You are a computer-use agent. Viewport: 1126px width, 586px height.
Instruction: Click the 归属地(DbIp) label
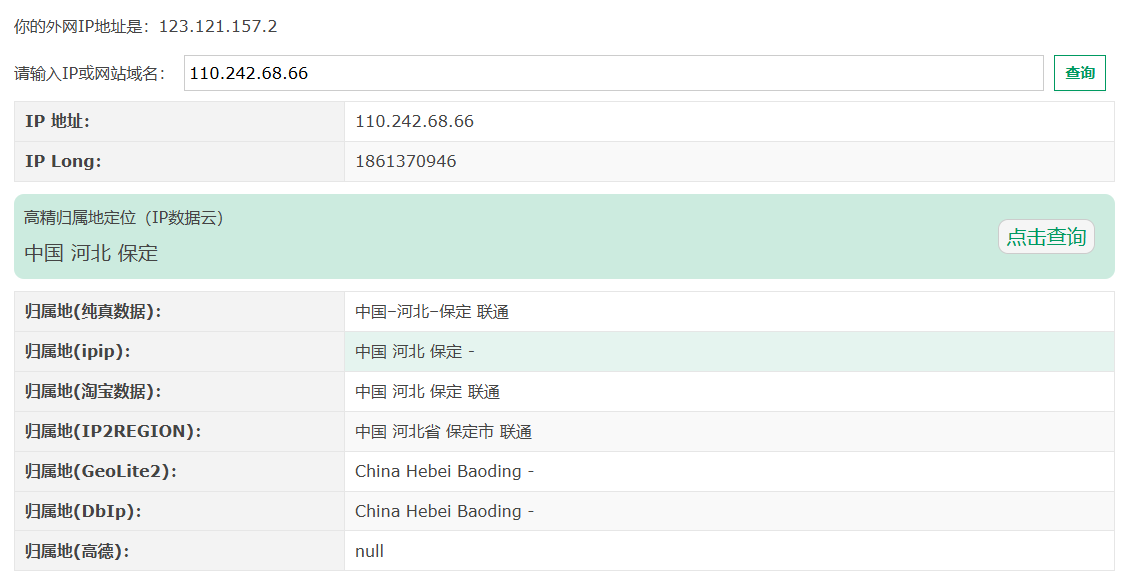[83, 511]
